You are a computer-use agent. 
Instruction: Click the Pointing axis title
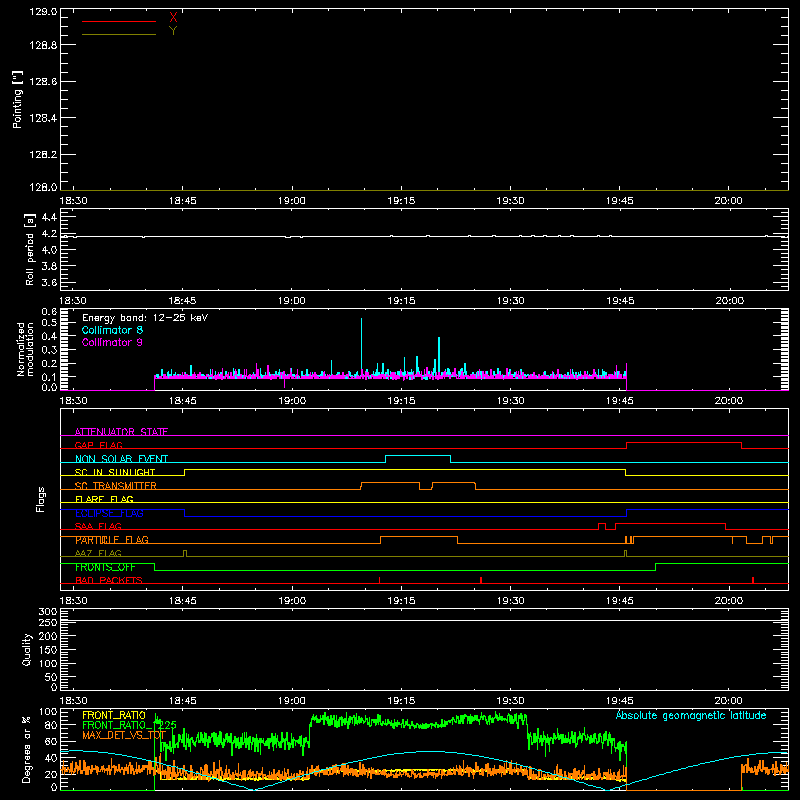click(18, 99)
